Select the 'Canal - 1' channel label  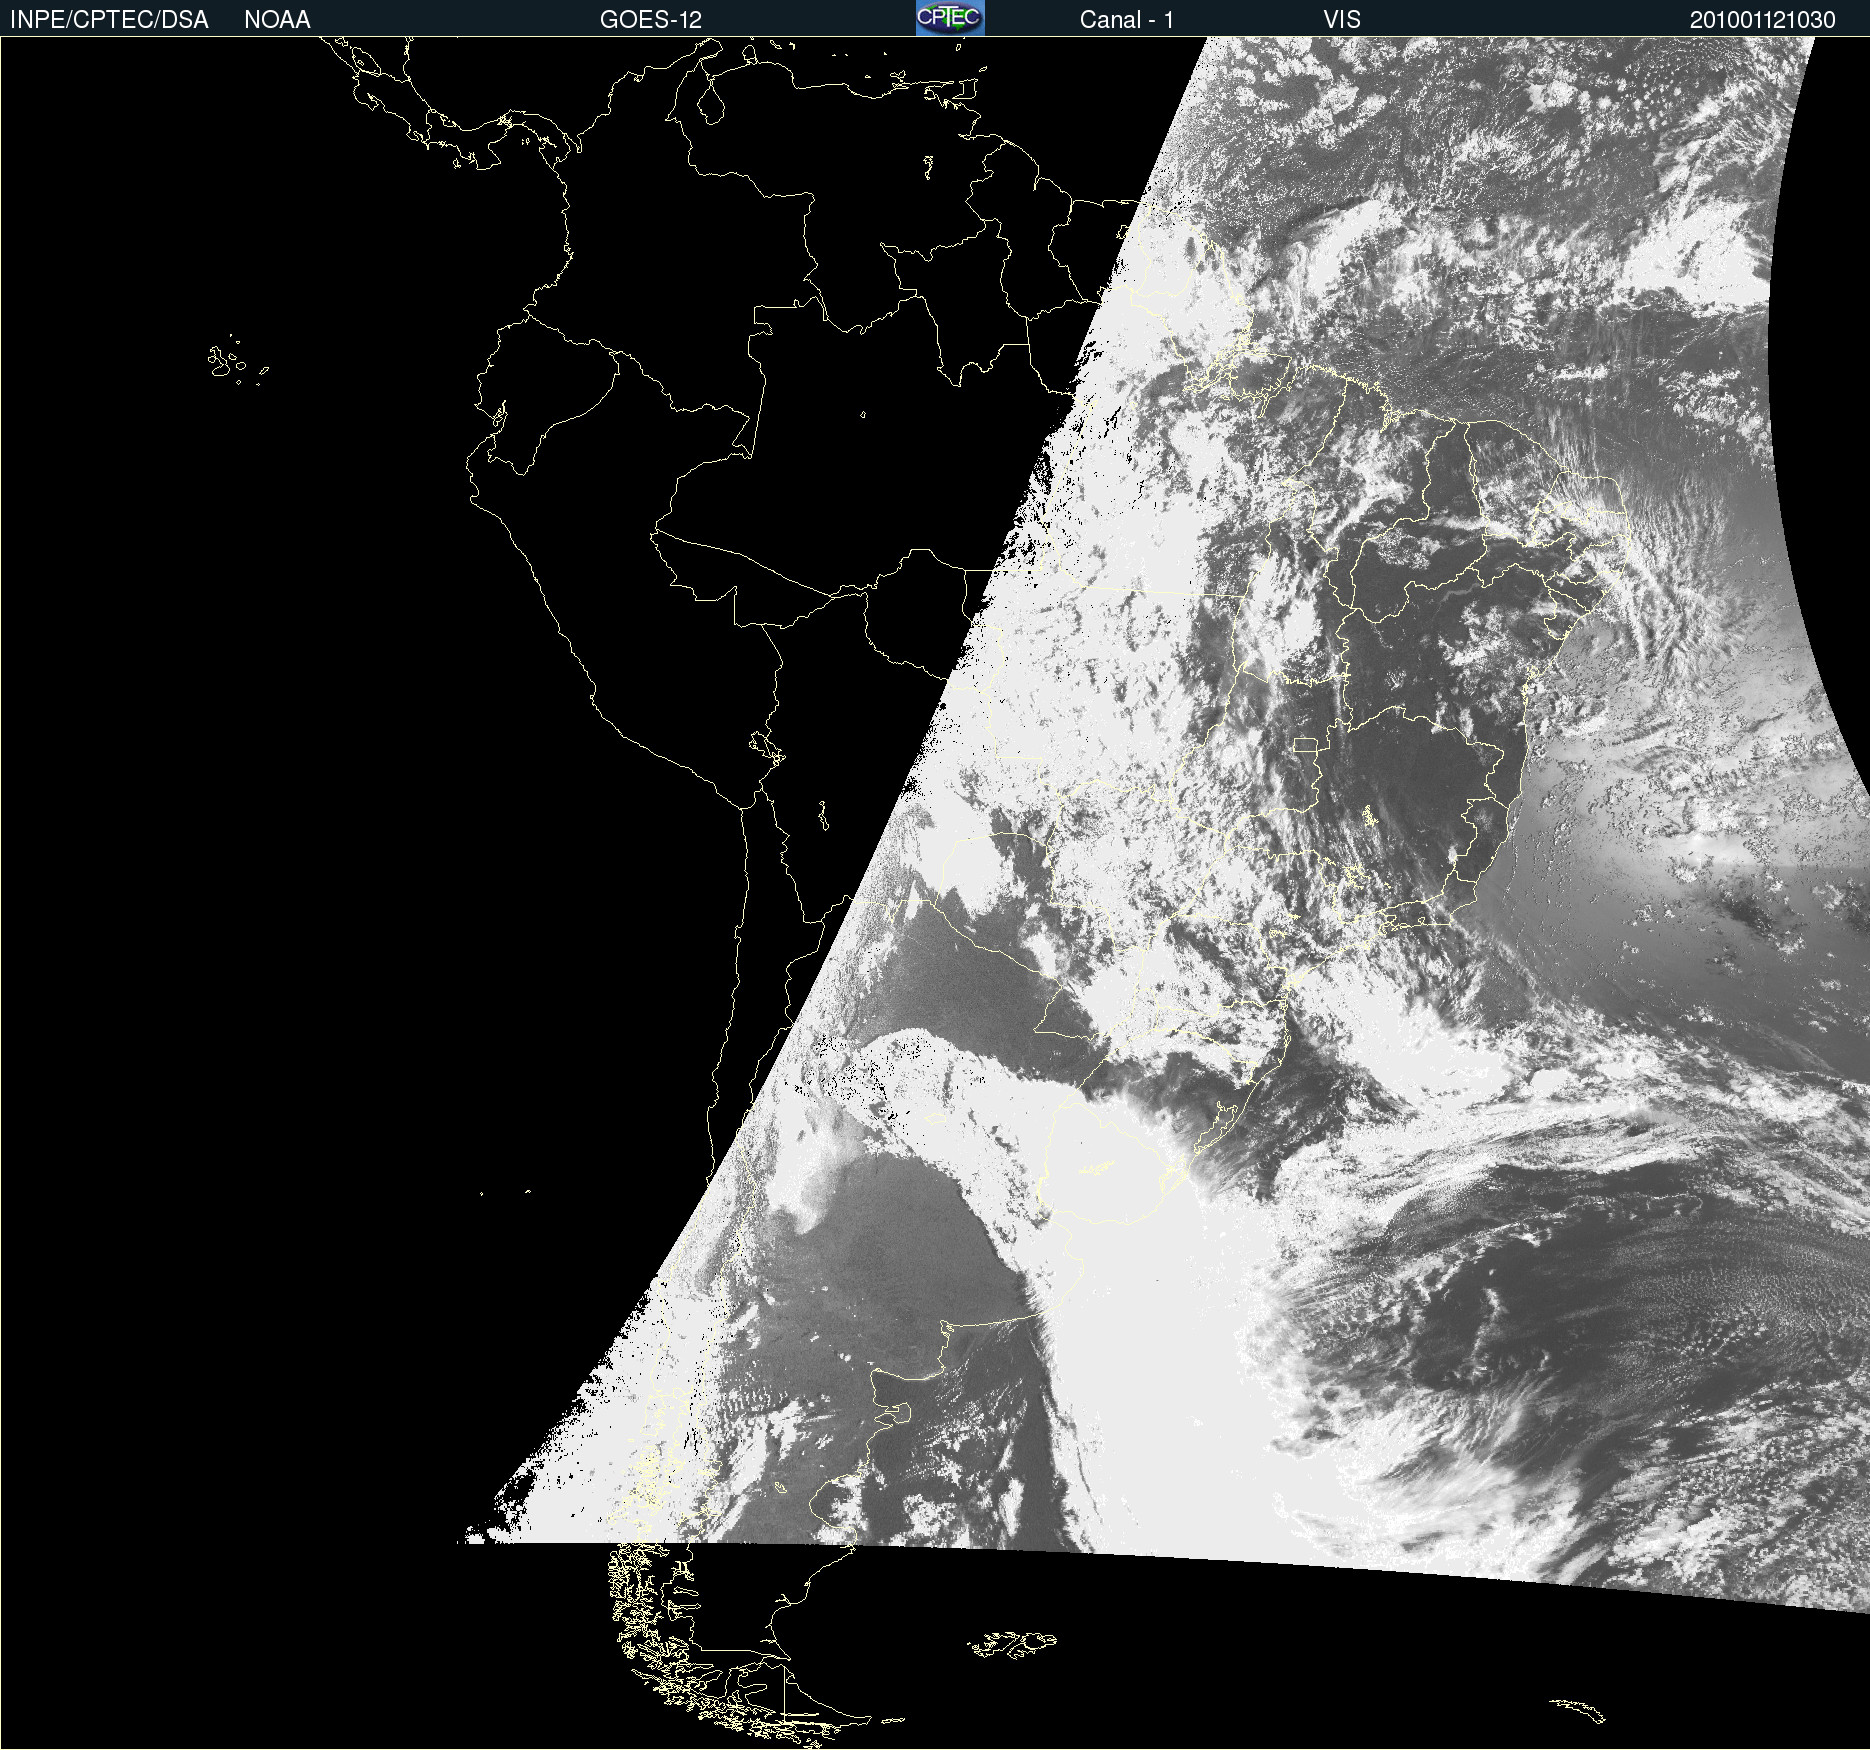click(1127, 20)
